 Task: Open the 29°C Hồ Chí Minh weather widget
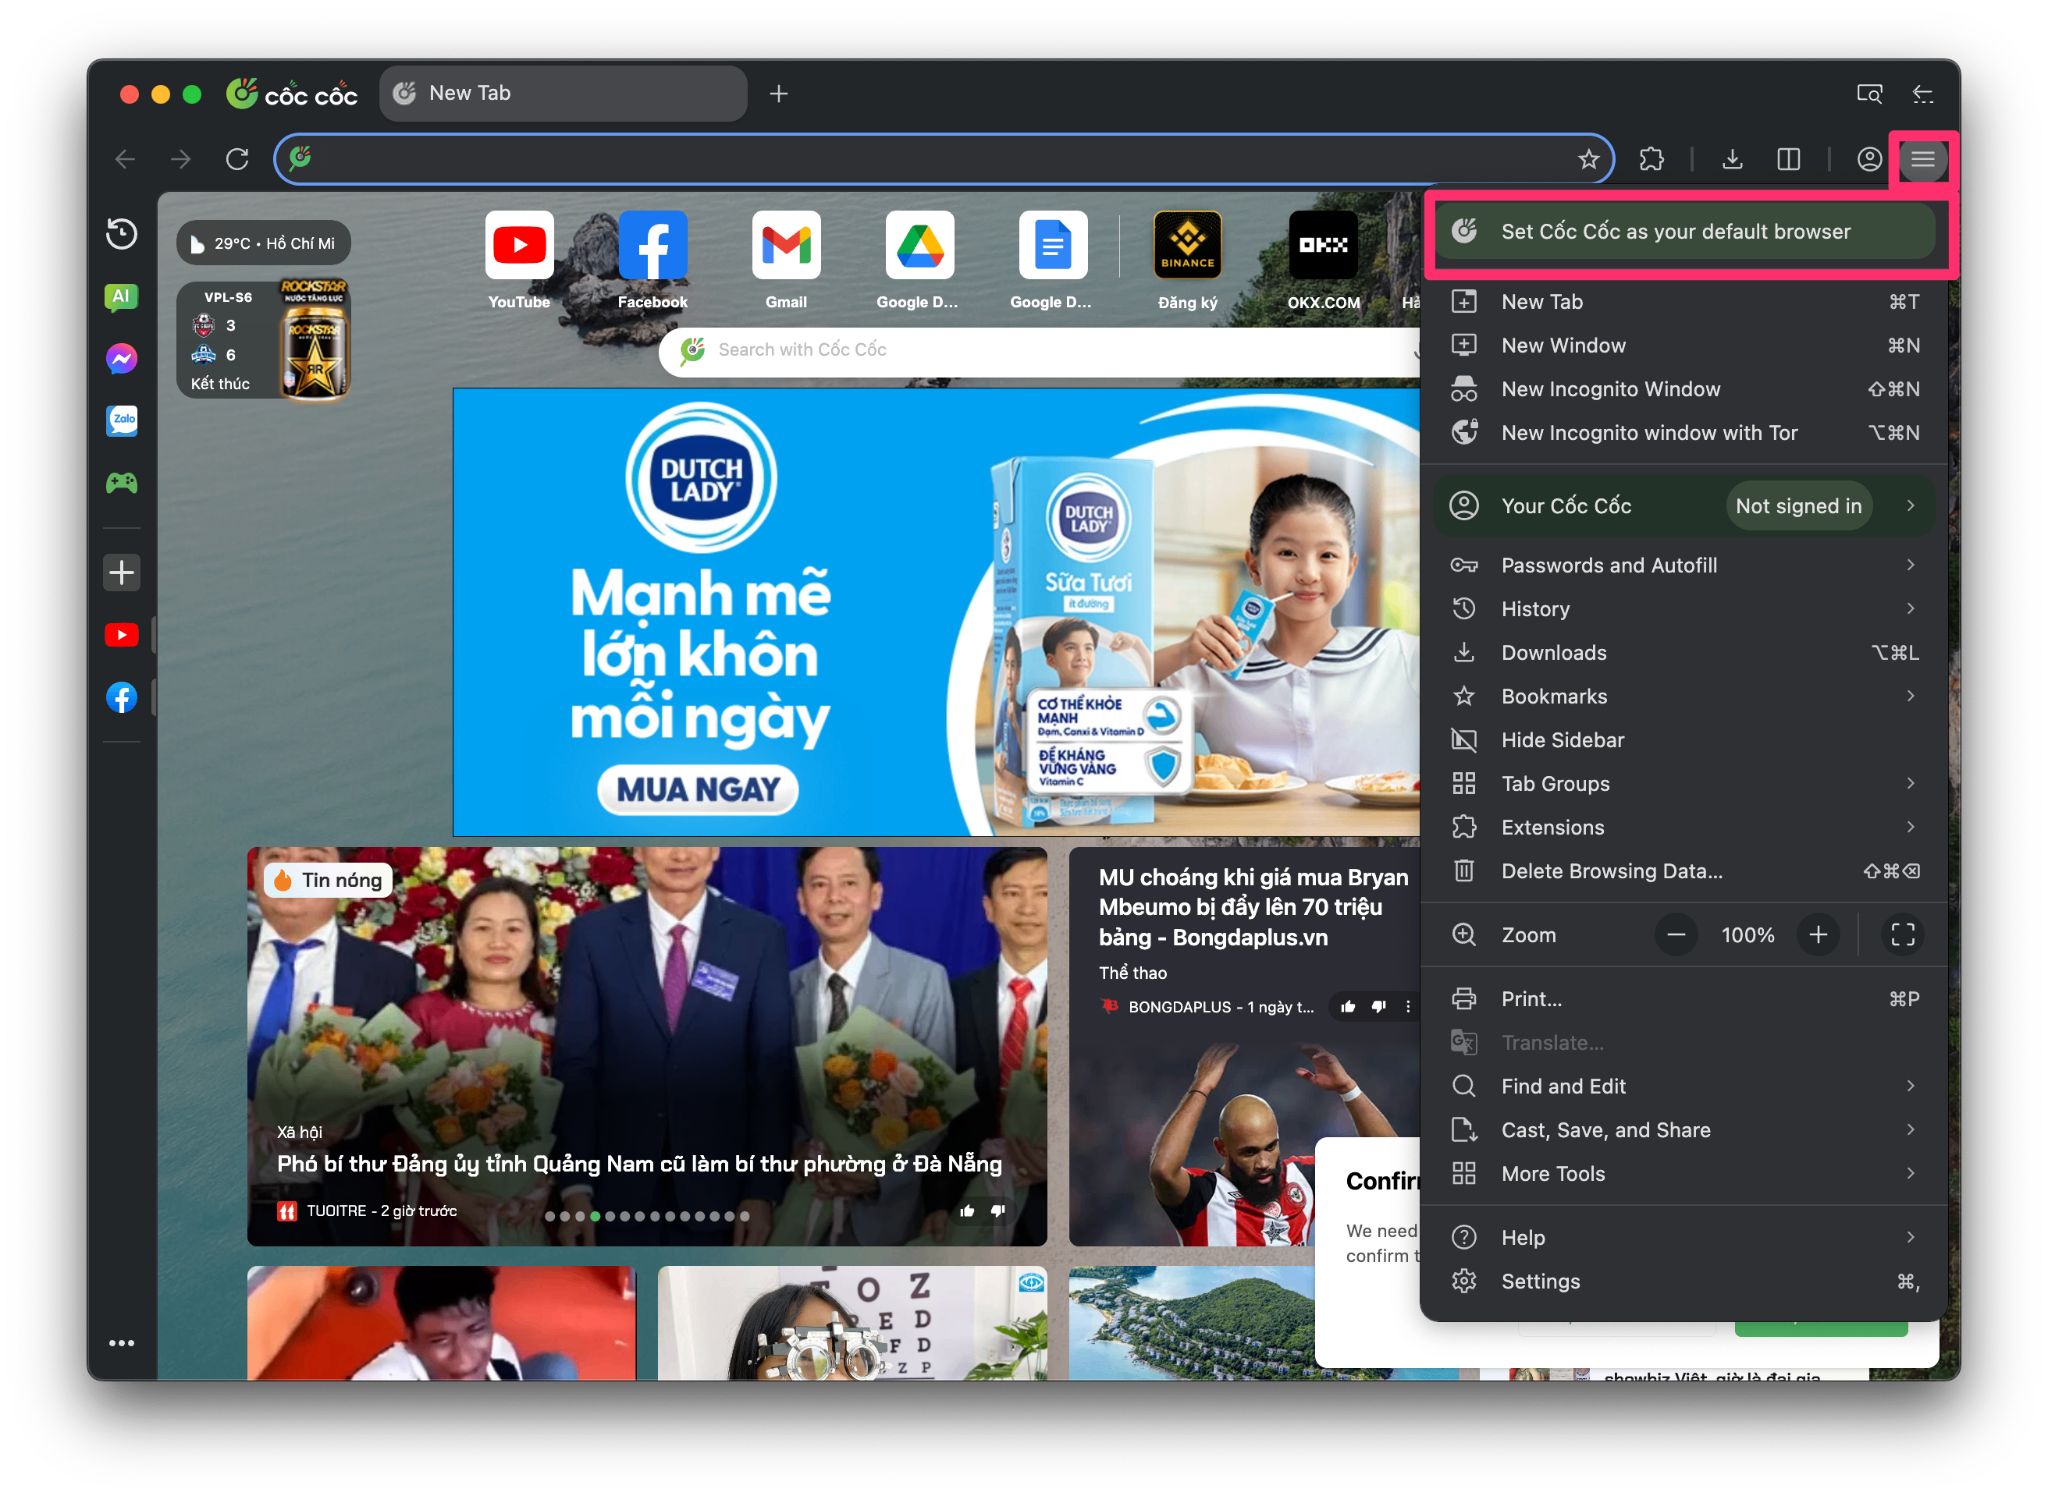click(x=263, y=243)
